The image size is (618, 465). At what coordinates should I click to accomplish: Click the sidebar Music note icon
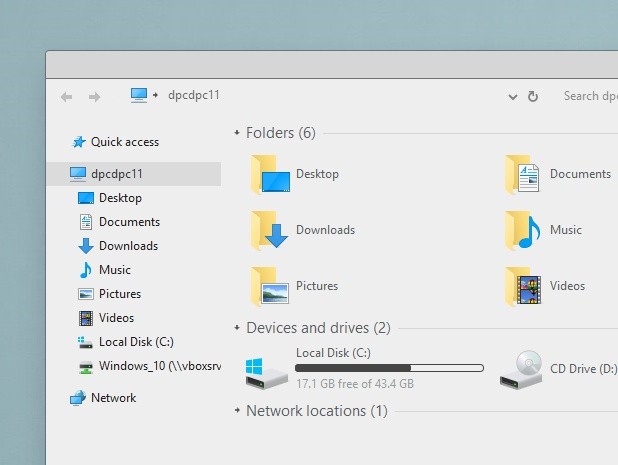[86, 270]
